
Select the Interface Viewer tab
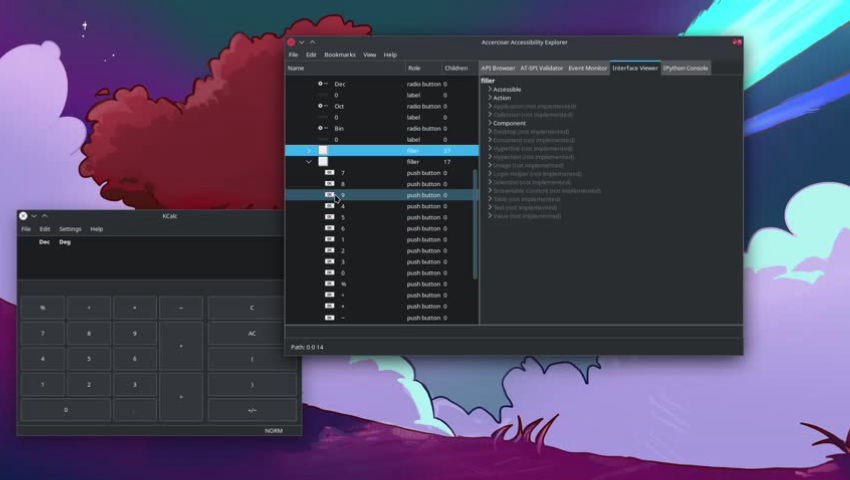tap(635, 68)
